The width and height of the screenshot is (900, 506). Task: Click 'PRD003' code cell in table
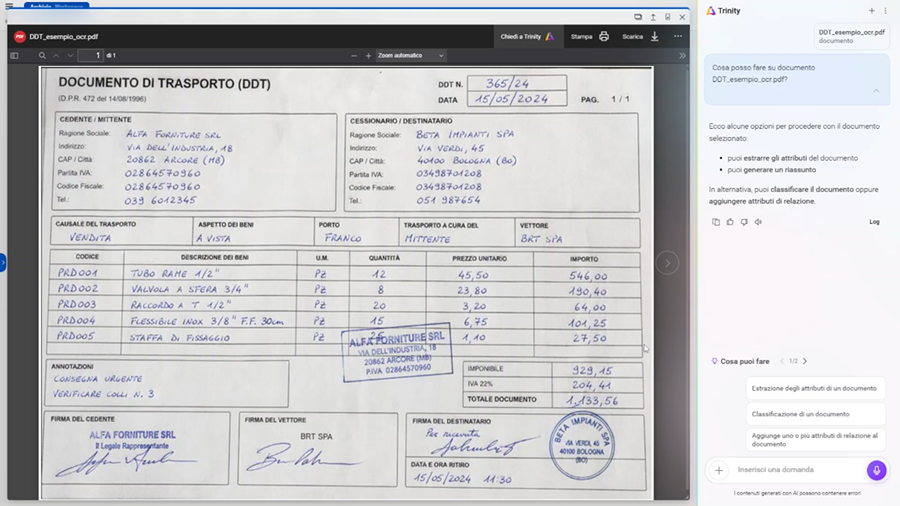pyautogui.click(x=77, y=305)
